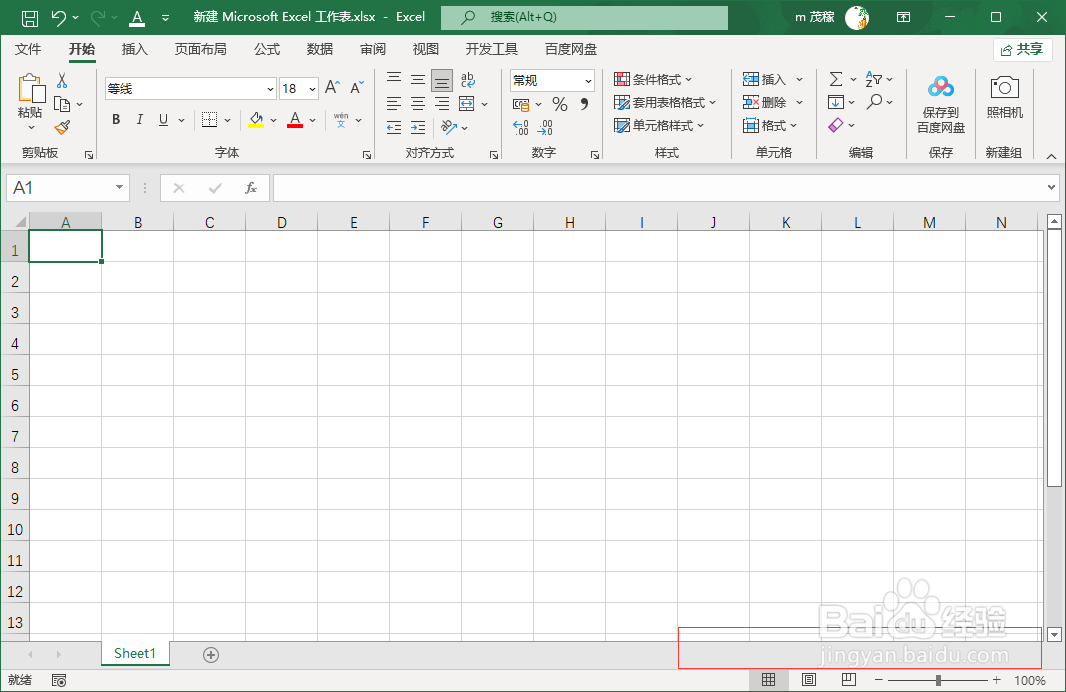This screenshot has height=692, width=1066.
Task: Click the Cut scissors icon
Action: tap(62, 80)
